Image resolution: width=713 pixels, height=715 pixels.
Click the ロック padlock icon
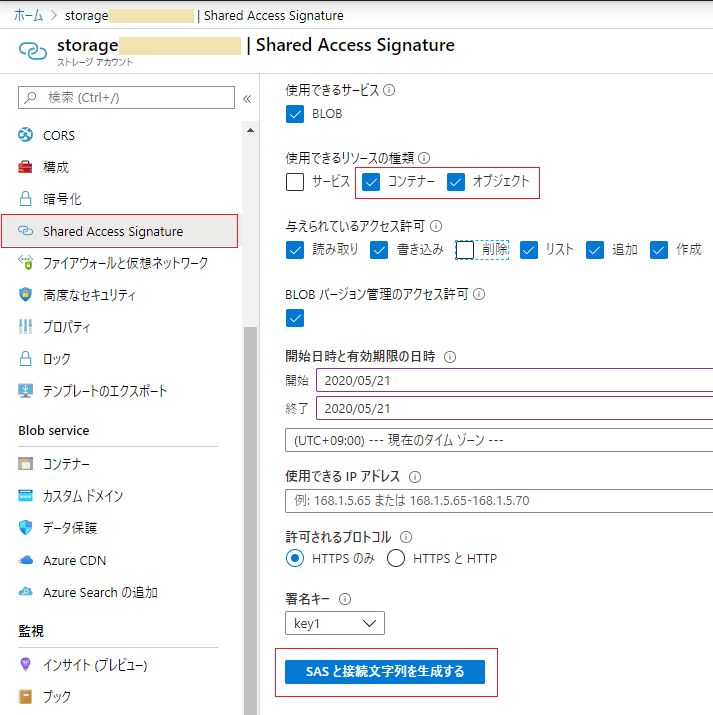(26, 358)
